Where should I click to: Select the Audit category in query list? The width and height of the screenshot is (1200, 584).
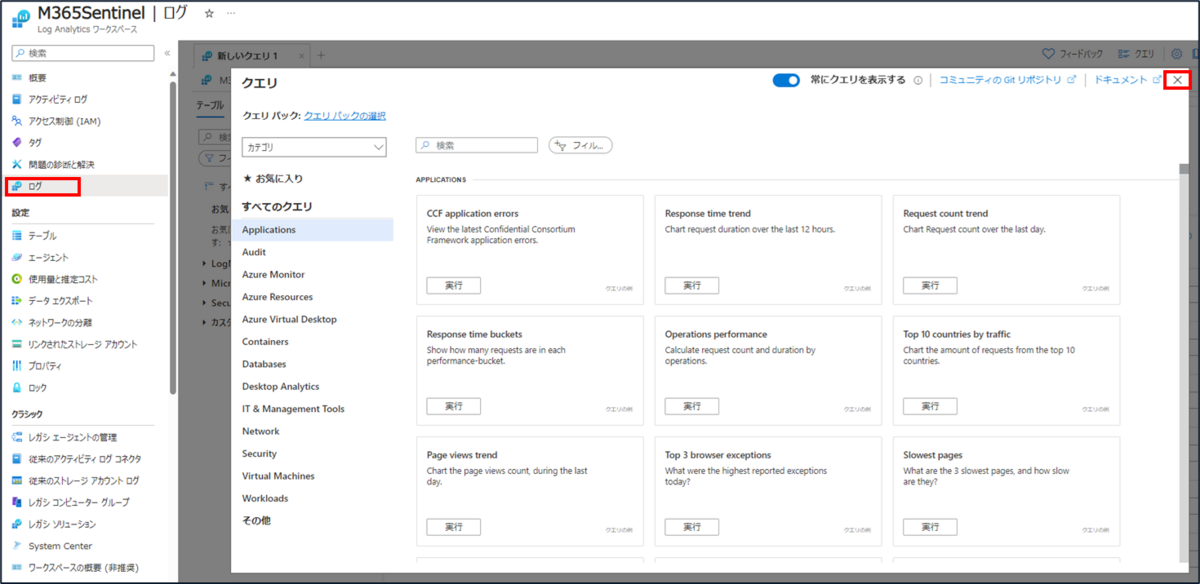pyautogui.click(x=253, y=251)
